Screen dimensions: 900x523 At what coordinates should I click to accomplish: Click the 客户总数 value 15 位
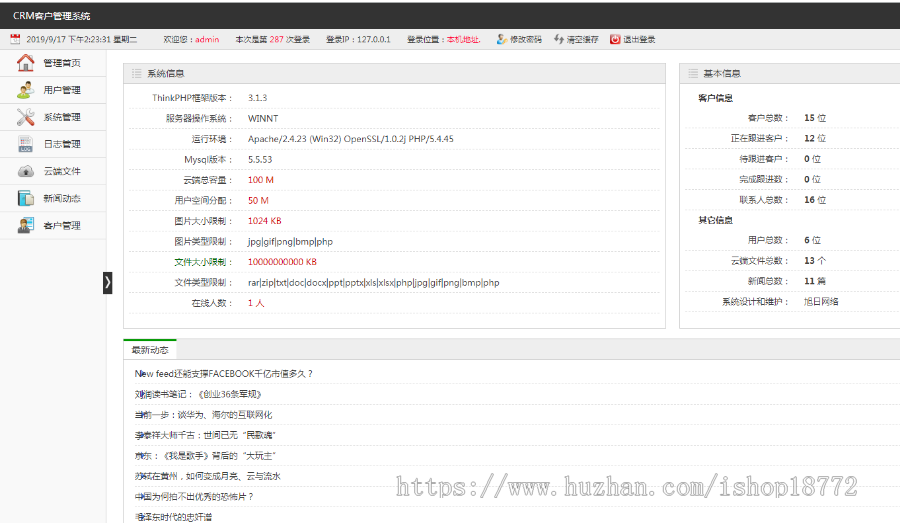[x=815, y=118]
